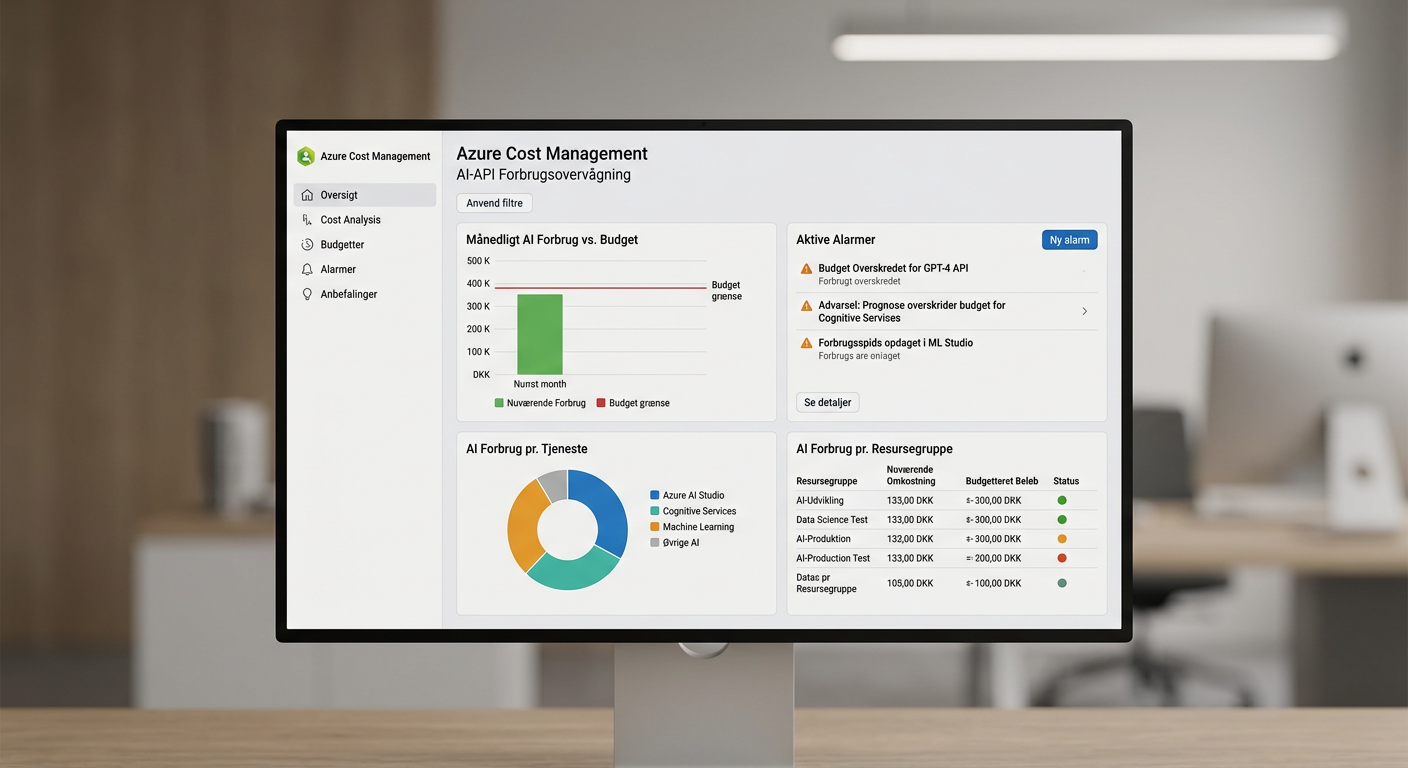1408x768 pixels.
Task: Select the 'Datas pr Resursegruppe' row name
Action: [826, 583]
